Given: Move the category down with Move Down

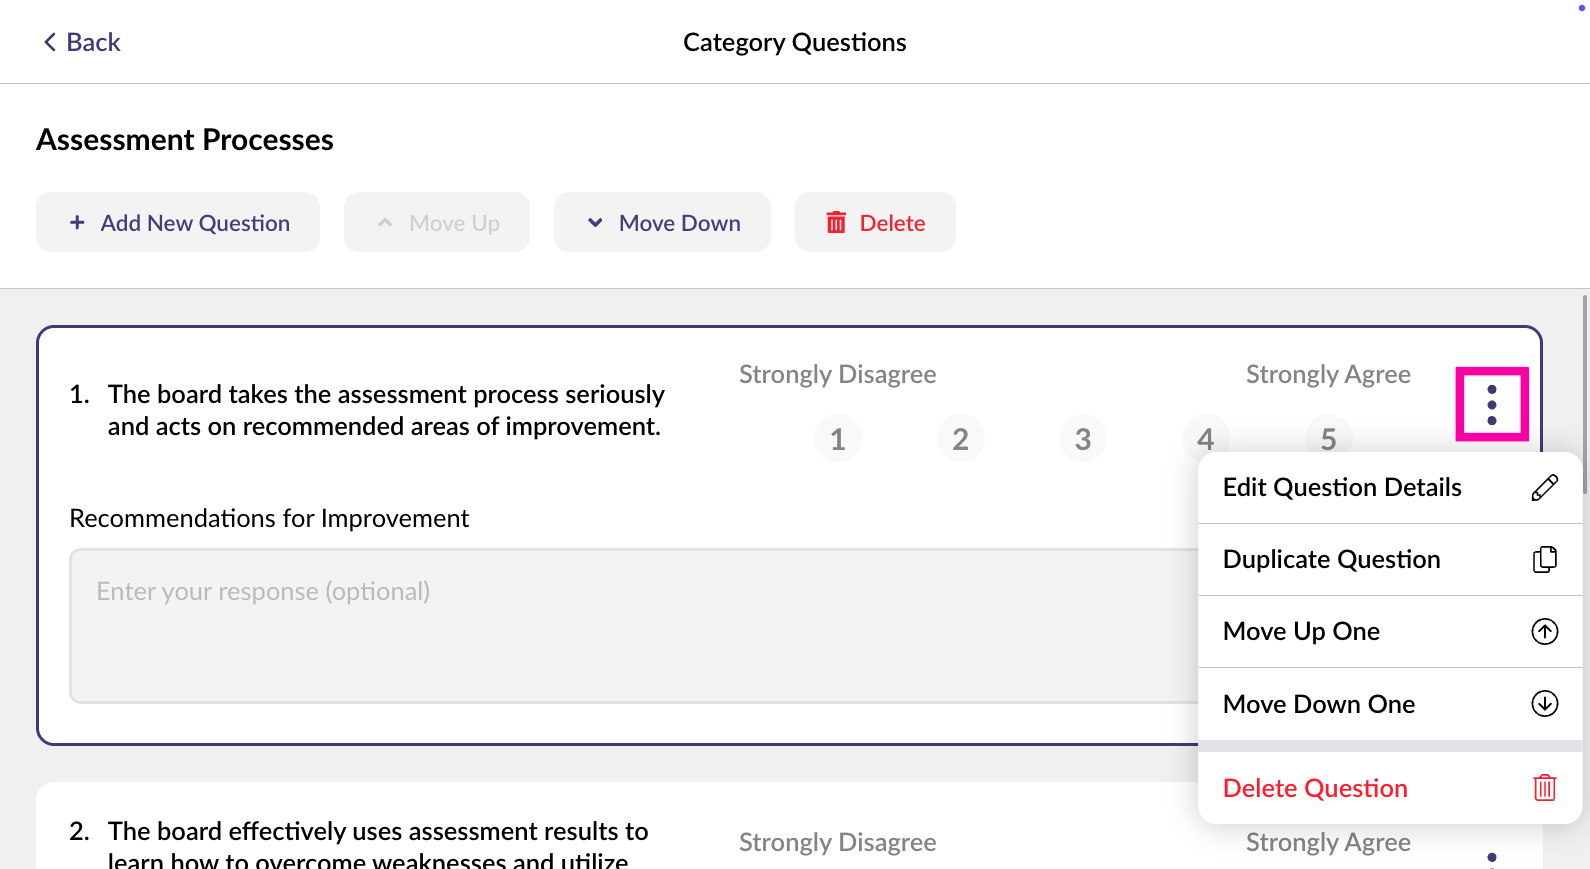Looking at the screenshot, I should pyautogui.click(x=662, y=222).
